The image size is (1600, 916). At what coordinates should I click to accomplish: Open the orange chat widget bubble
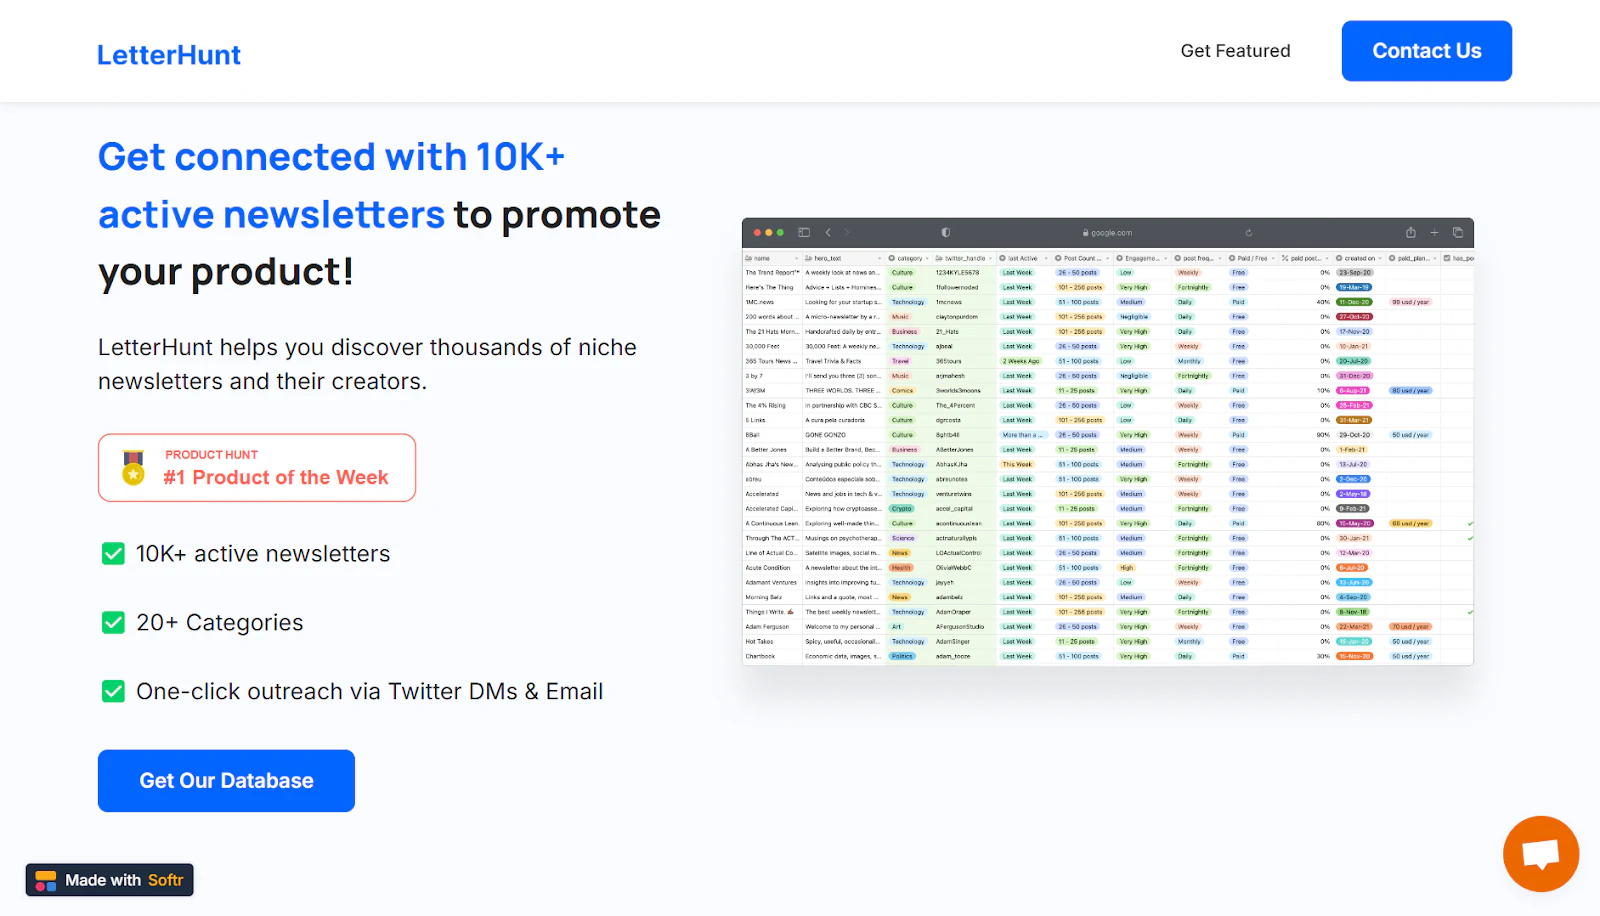(1540, 854)
